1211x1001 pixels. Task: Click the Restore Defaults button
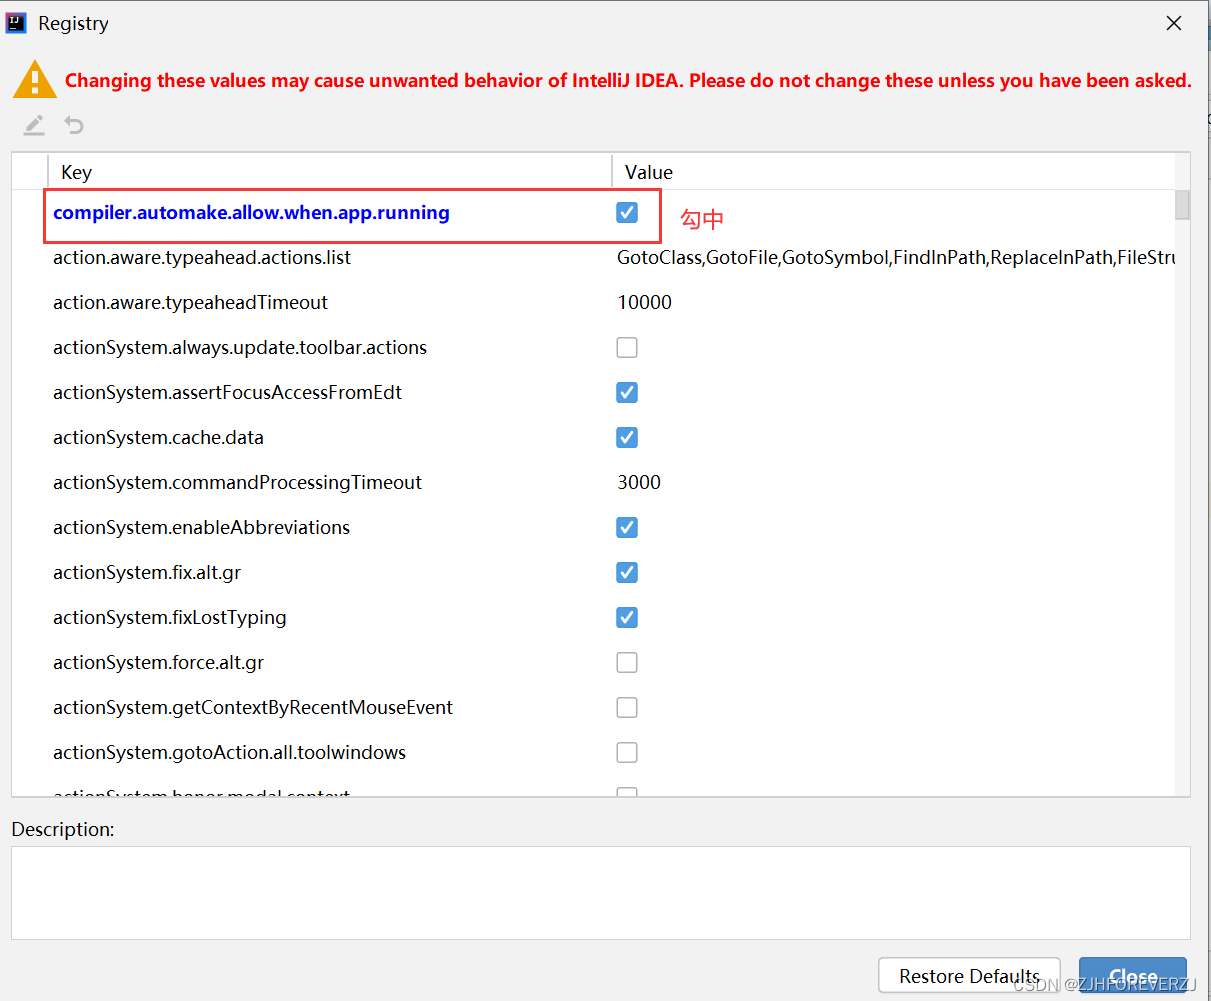(969, 976)
